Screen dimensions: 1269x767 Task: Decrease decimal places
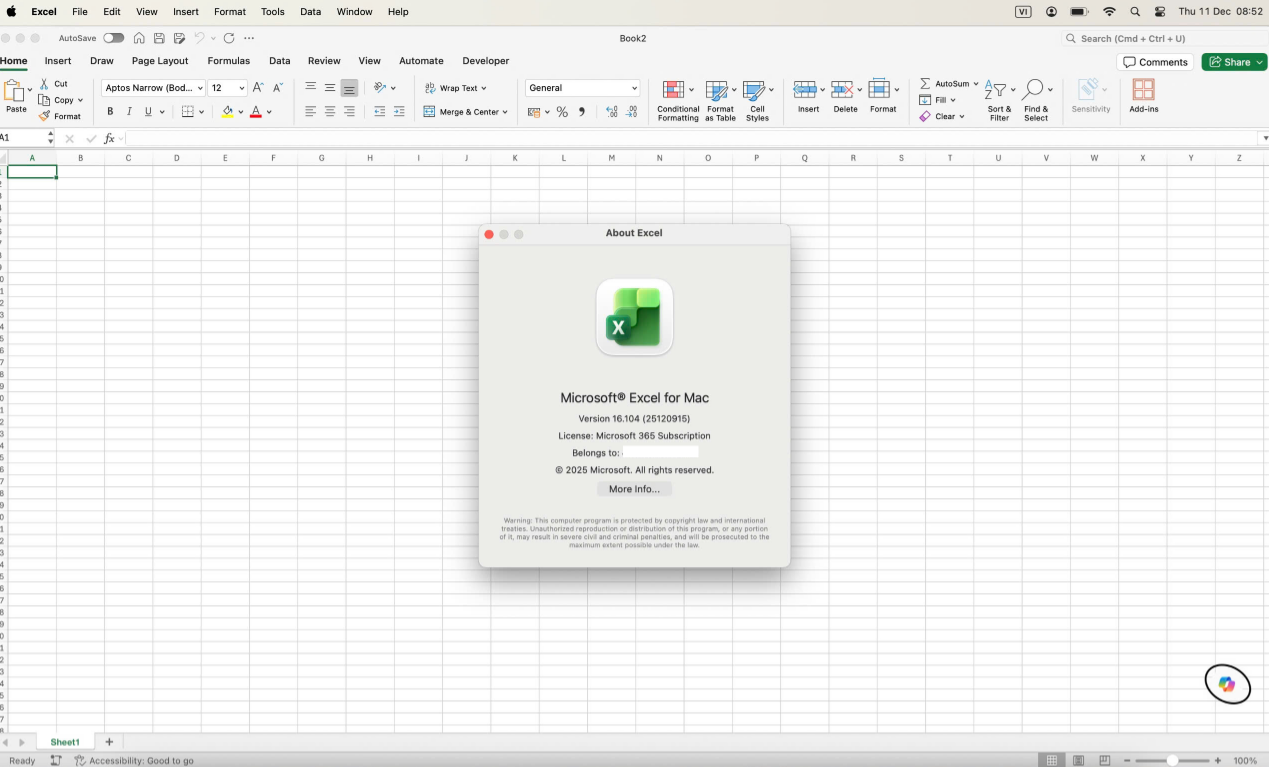coord(632,112)
